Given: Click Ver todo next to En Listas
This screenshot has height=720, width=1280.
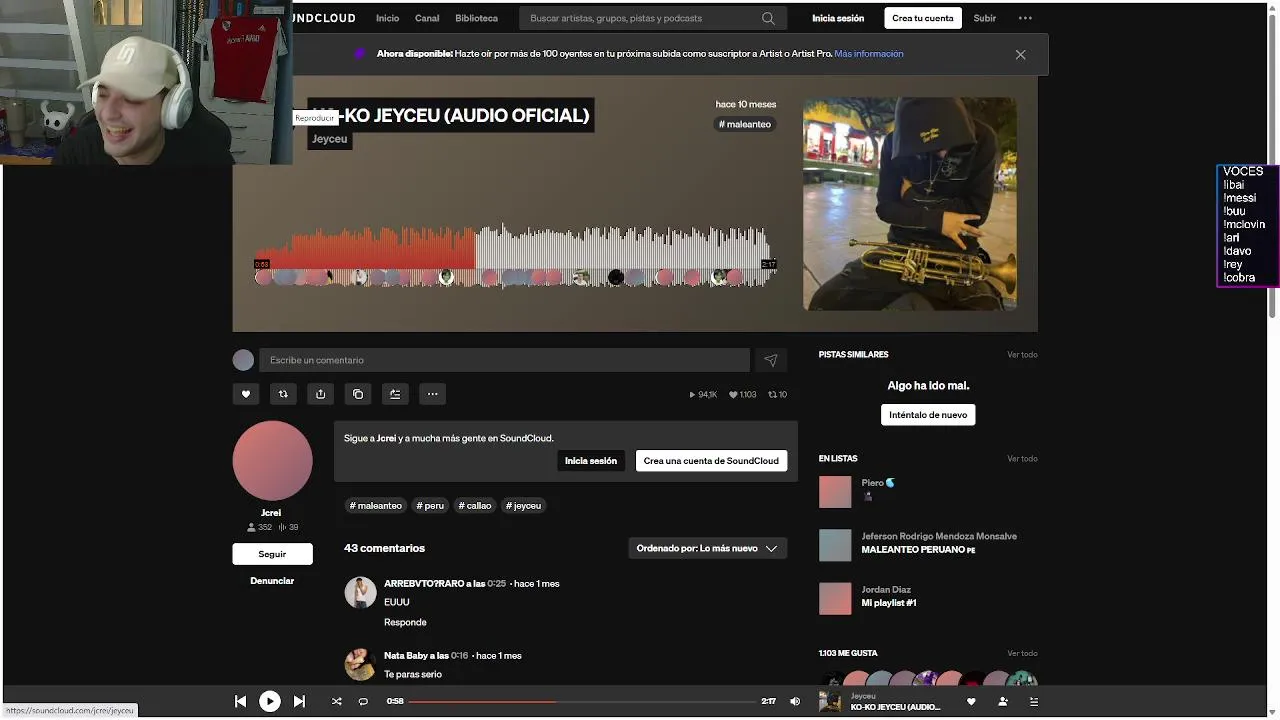Looking at the screenshot, I should (1022, 459).
